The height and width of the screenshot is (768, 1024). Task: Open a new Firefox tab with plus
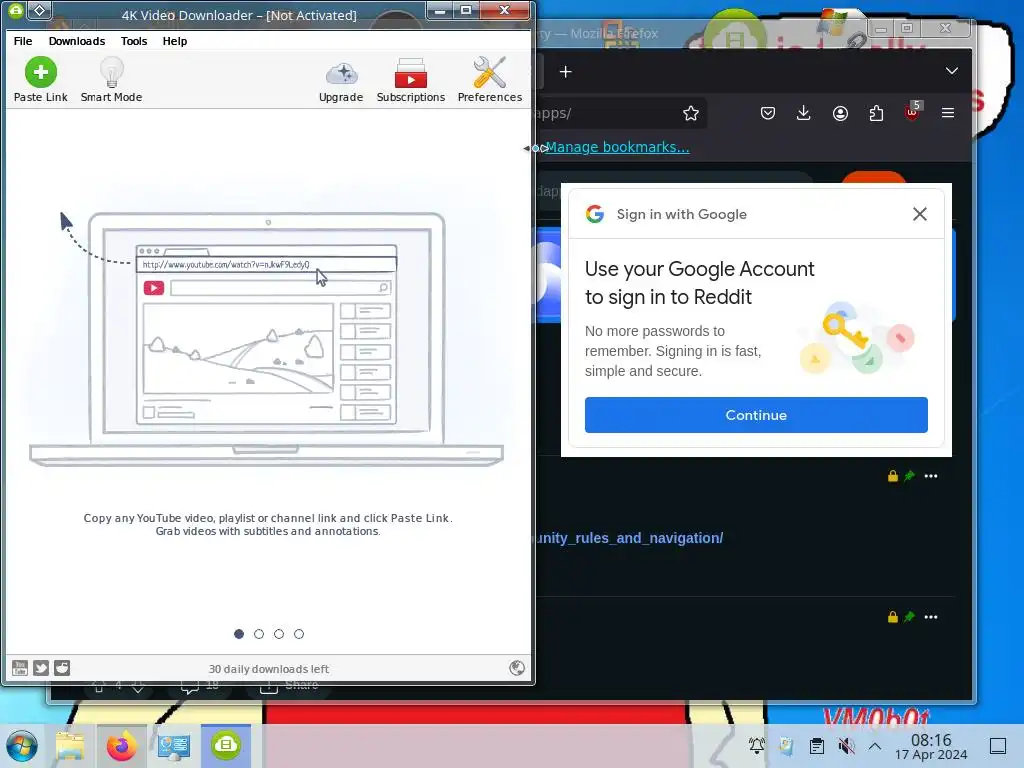click(566, 72)
